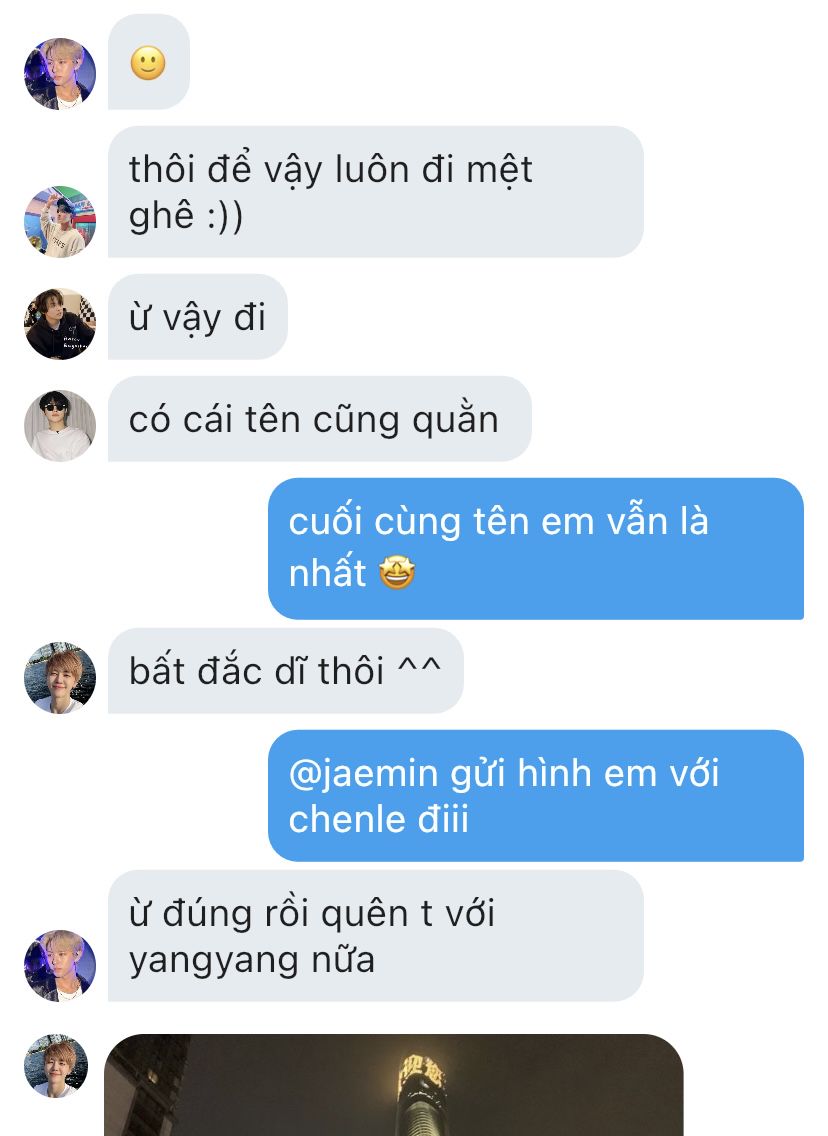828x1136 pixels.
Task: Select the "ừ vậy đi" message bubble
Action: pyautogui.click(x=198, y=317)
